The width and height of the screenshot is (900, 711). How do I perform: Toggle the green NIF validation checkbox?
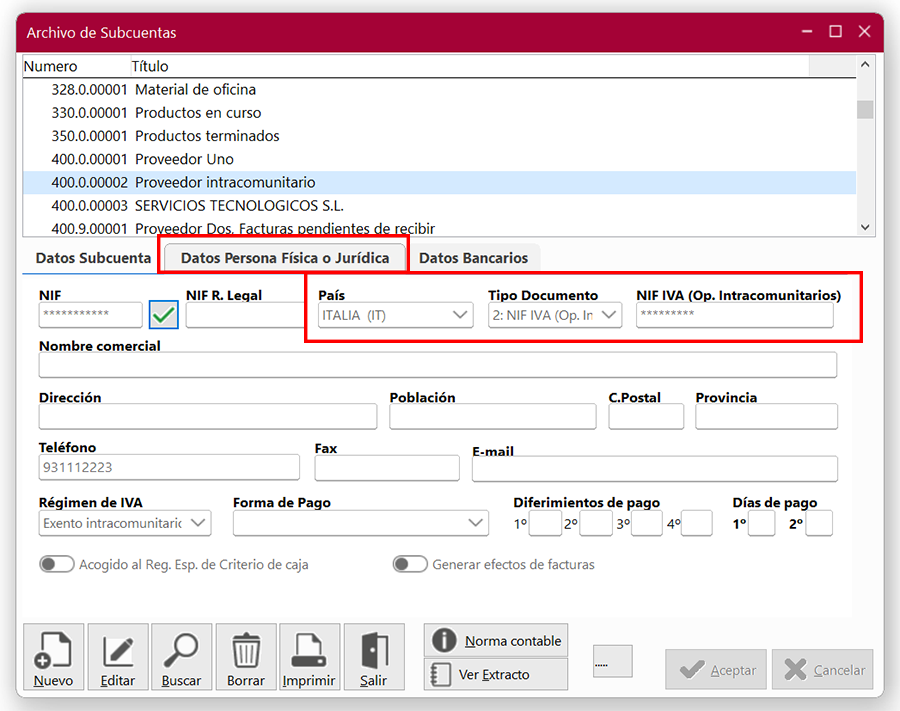(x=164, y=315)
